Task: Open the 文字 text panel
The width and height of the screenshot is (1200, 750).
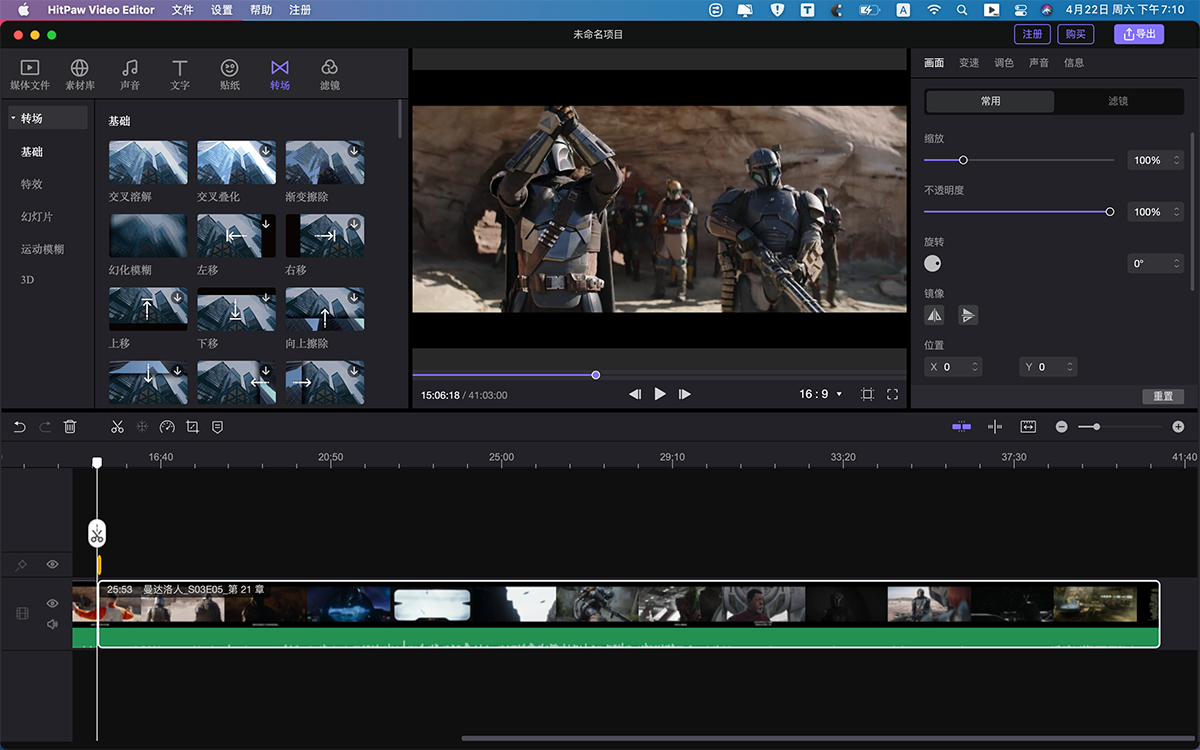Action: (180, 75)
